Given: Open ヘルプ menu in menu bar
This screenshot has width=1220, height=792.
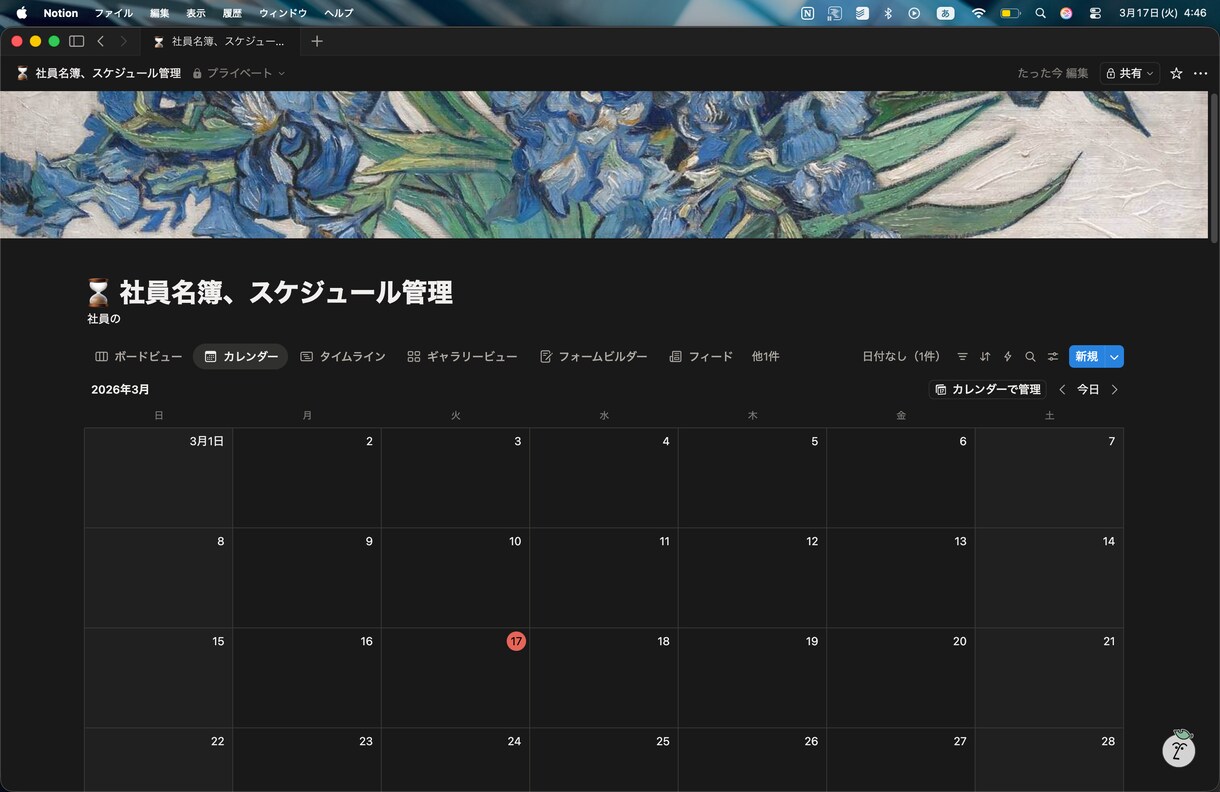Looking at the screenshot, I should pos(338,13).
